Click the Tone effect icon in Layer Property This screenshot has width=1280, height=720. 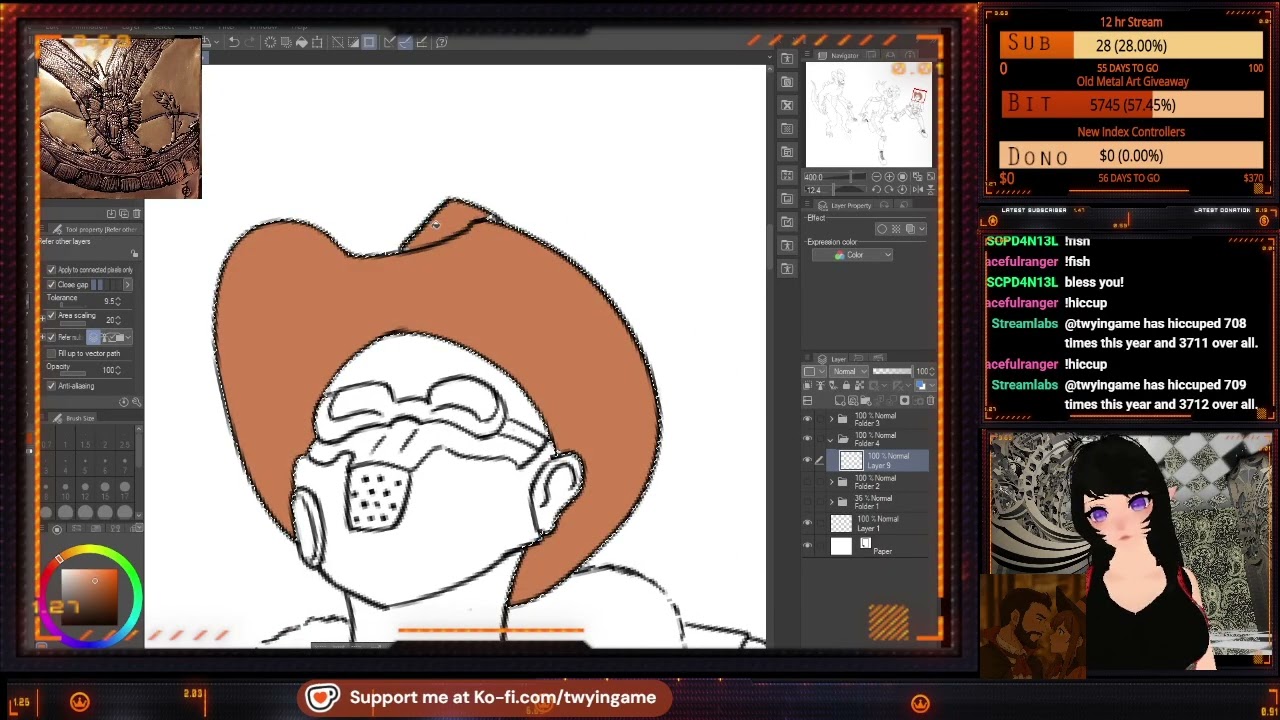click(896, 229)
